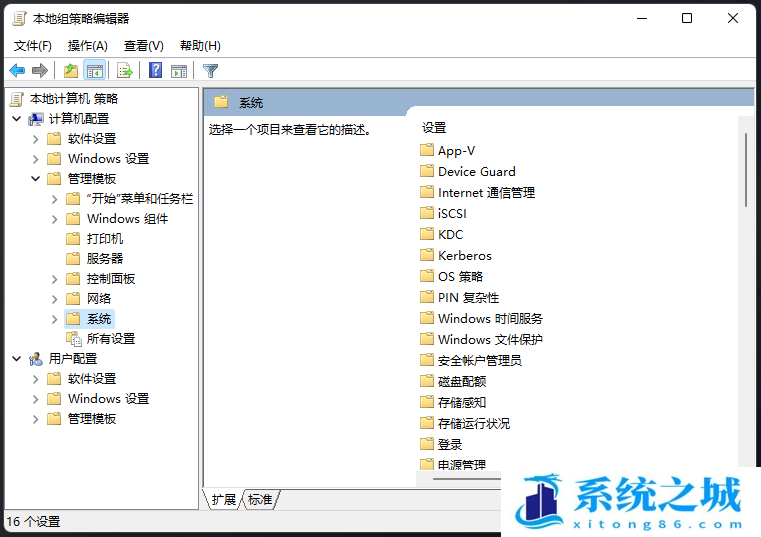The height and width of the screenshot is (537, 761).
Task: Click the 所有设置 settings icon
Action: [x=74, y=338]
